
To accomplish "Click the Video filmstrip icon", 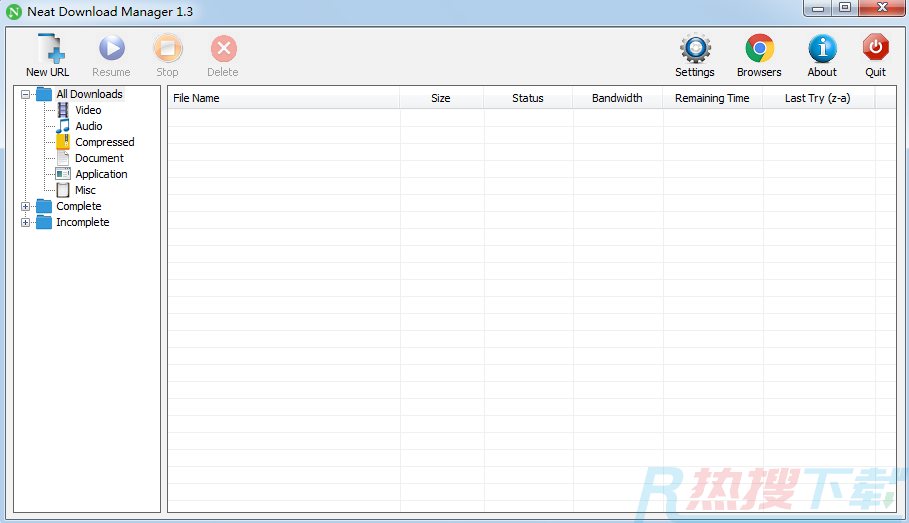I will tap(63, 110).
